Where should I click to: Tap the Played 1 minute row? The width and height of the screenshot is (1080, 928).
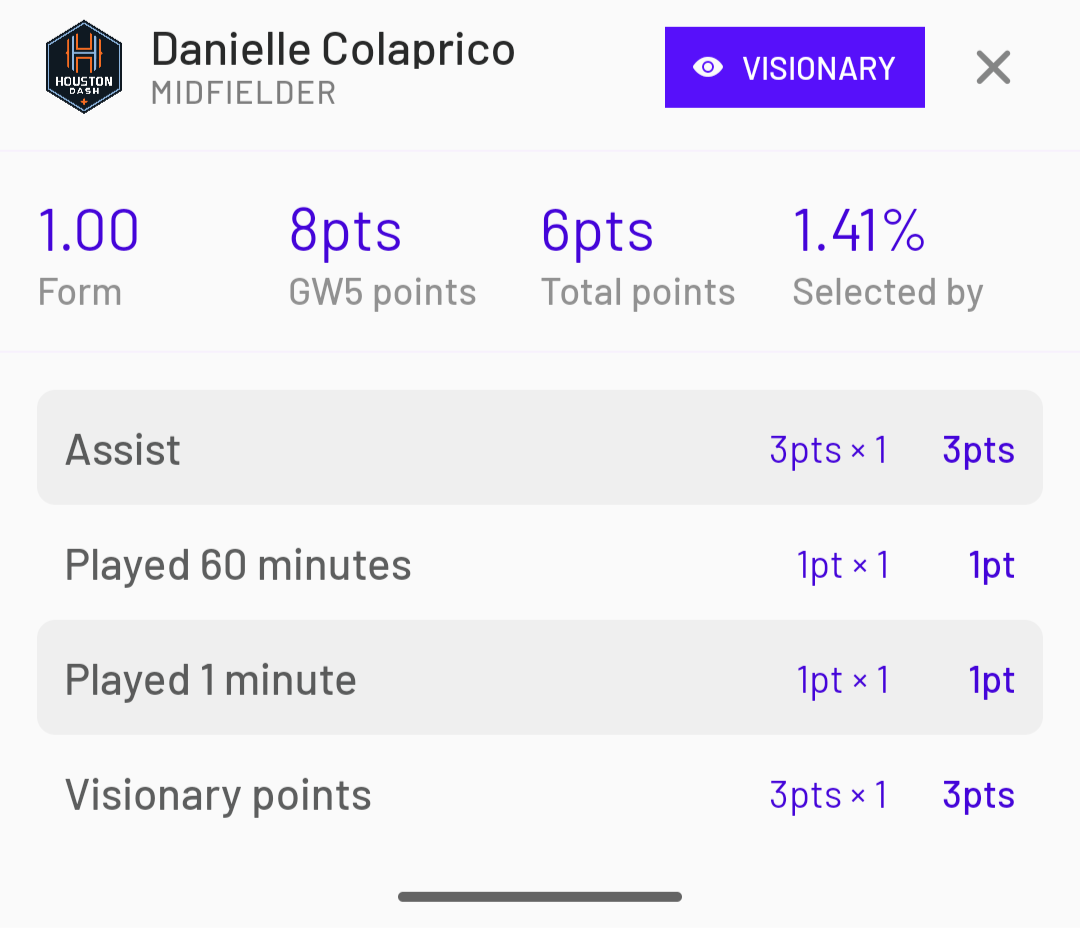540,679
